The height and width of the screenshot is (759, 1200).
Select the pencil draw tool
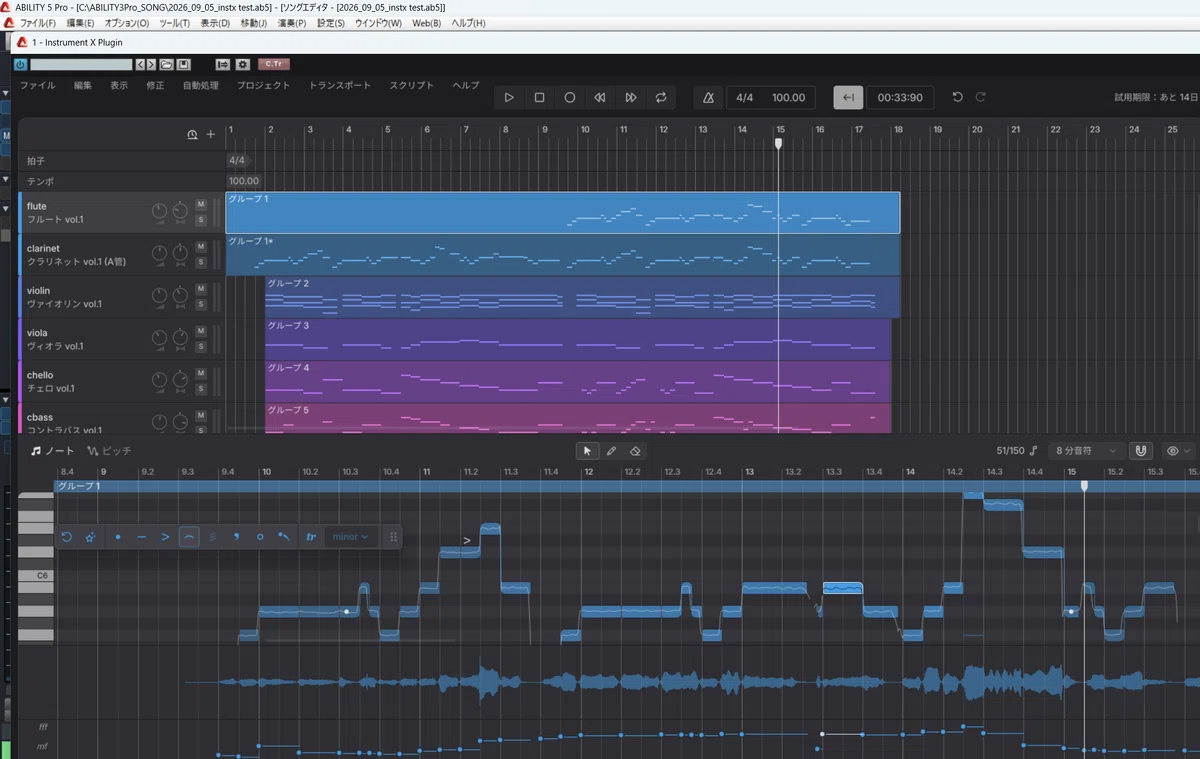[x=612, y=451]
